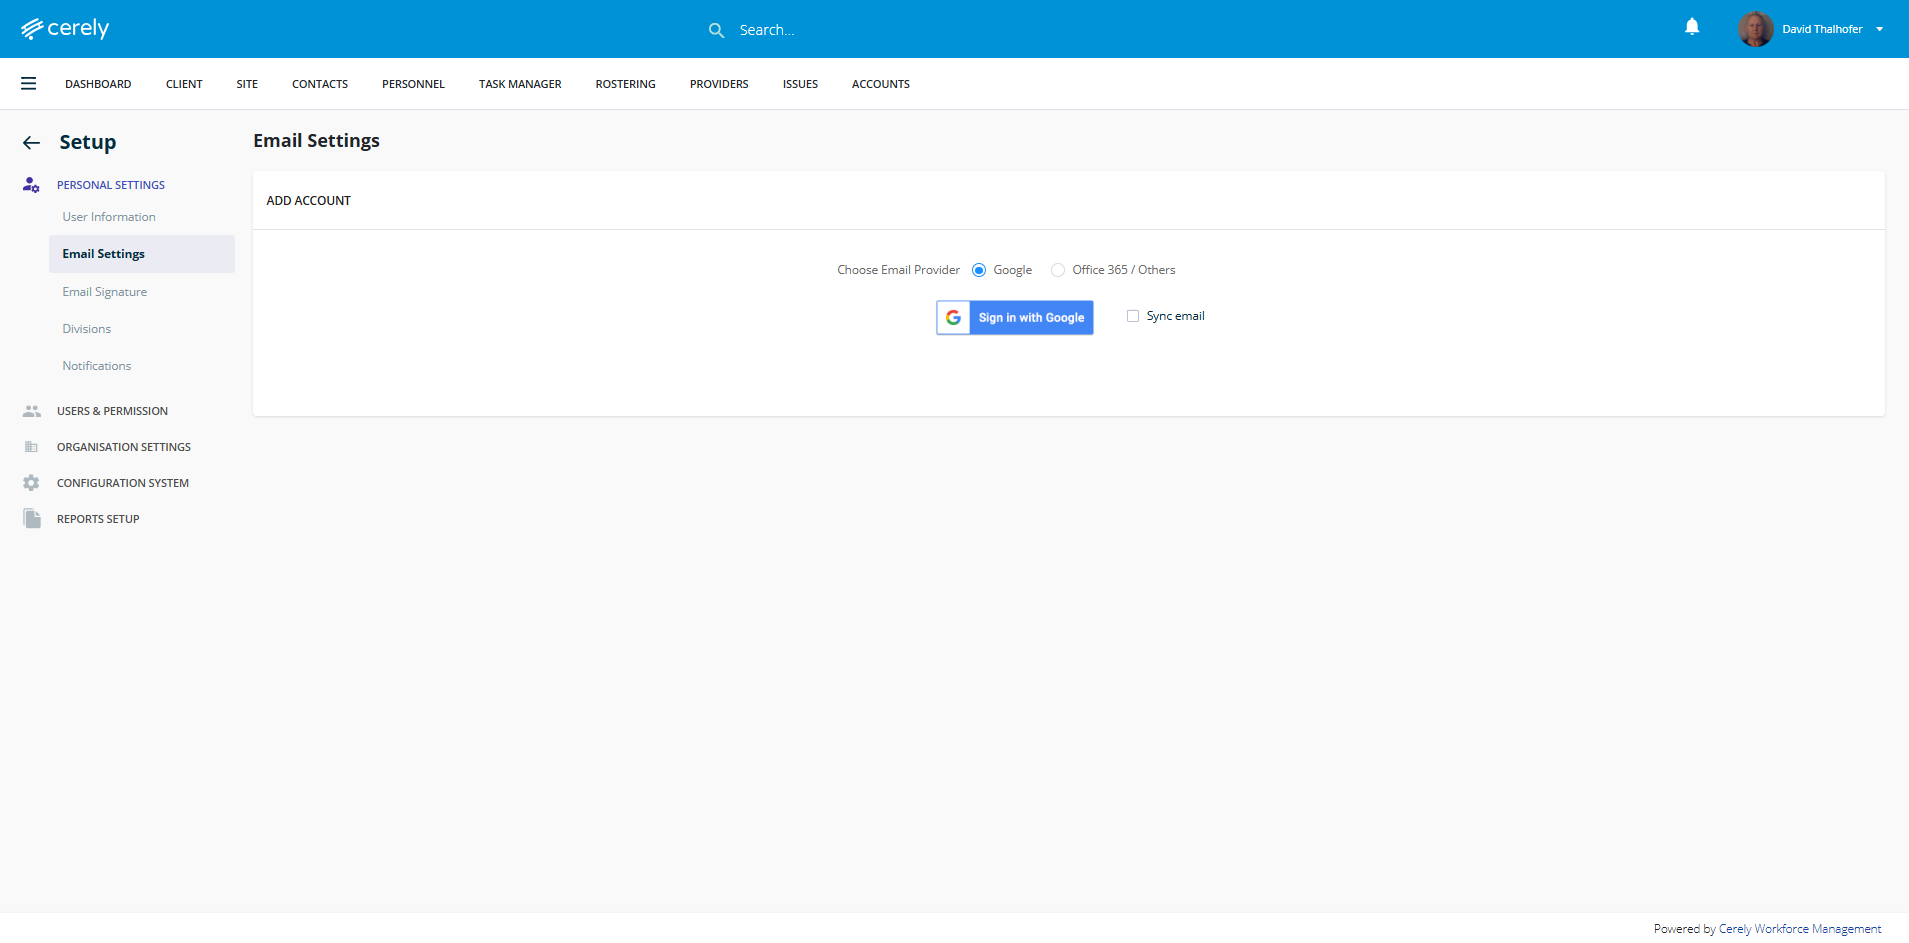
Task: Select Office 365 / Others radio button
Action: coord(1058,270)
